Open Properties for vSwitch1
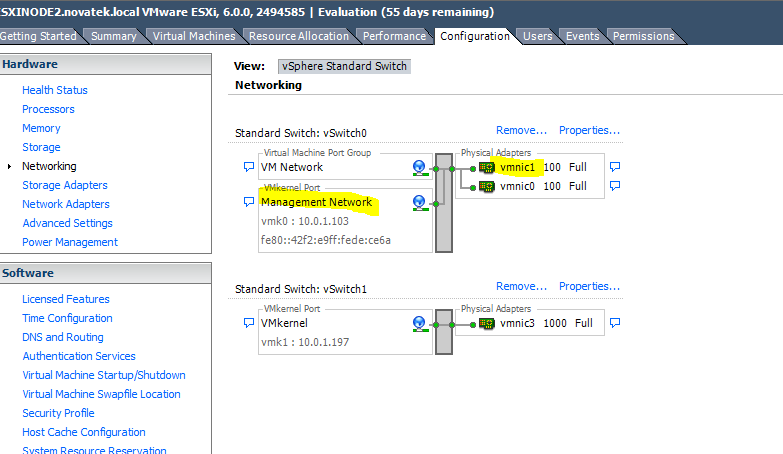This screenshot has height=454, width=783. click(589, 286)
